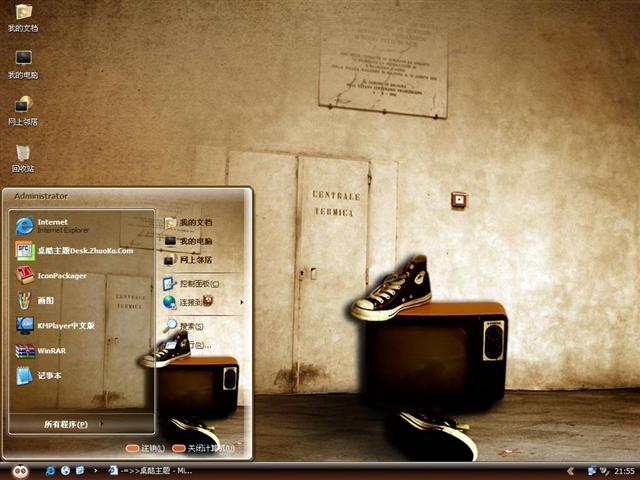Click the globe quick launch icon
Screen dimensions: 640x480
(x=65, y=471)
